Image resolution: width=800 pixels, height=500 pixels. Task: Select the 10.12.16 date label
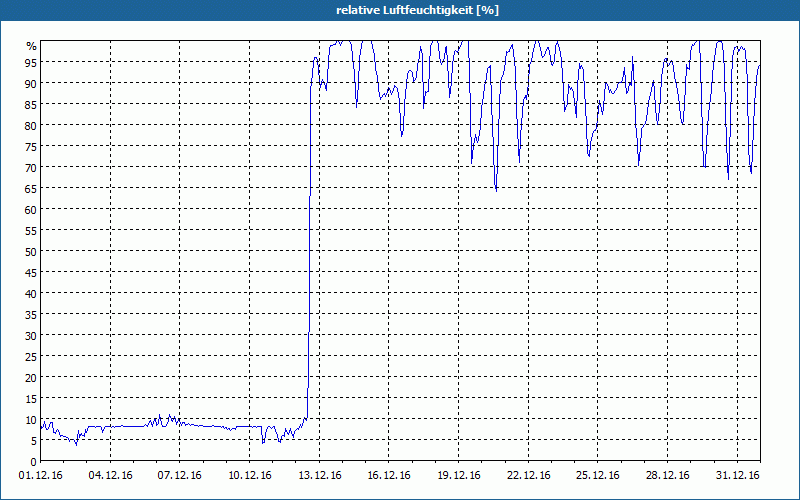(249, 476)
